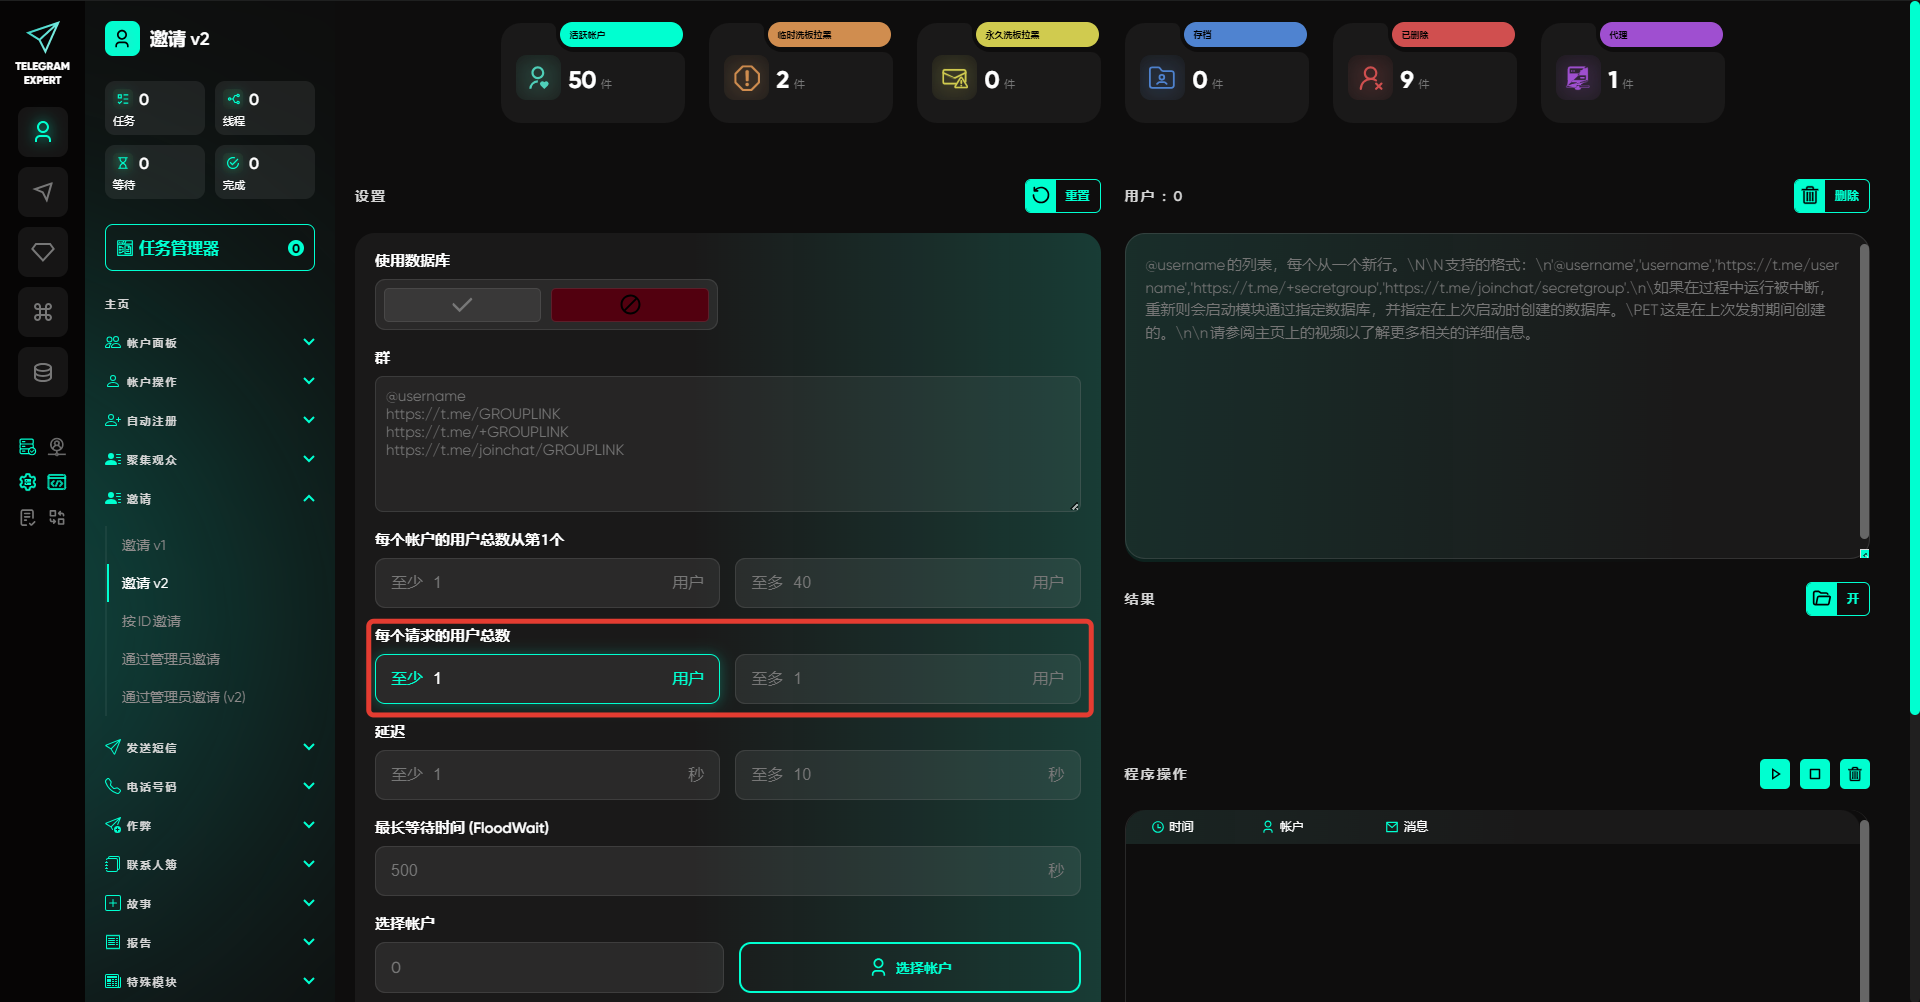Click the user profile icon in left sidebar
1920x1002 pixels.
click(x=43, y=132)
